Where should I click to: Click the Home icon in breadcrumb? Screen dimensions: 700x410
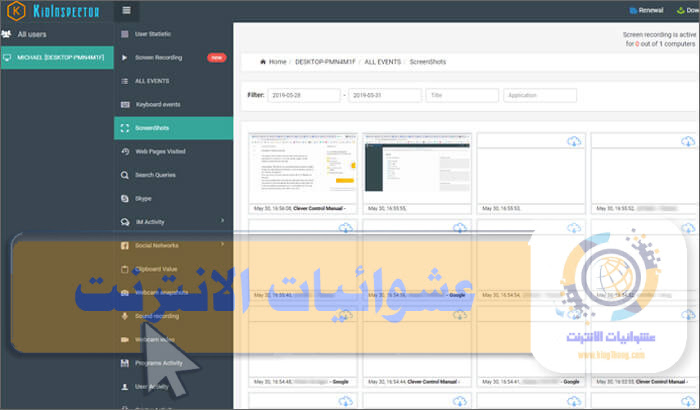tap(263, 62)
